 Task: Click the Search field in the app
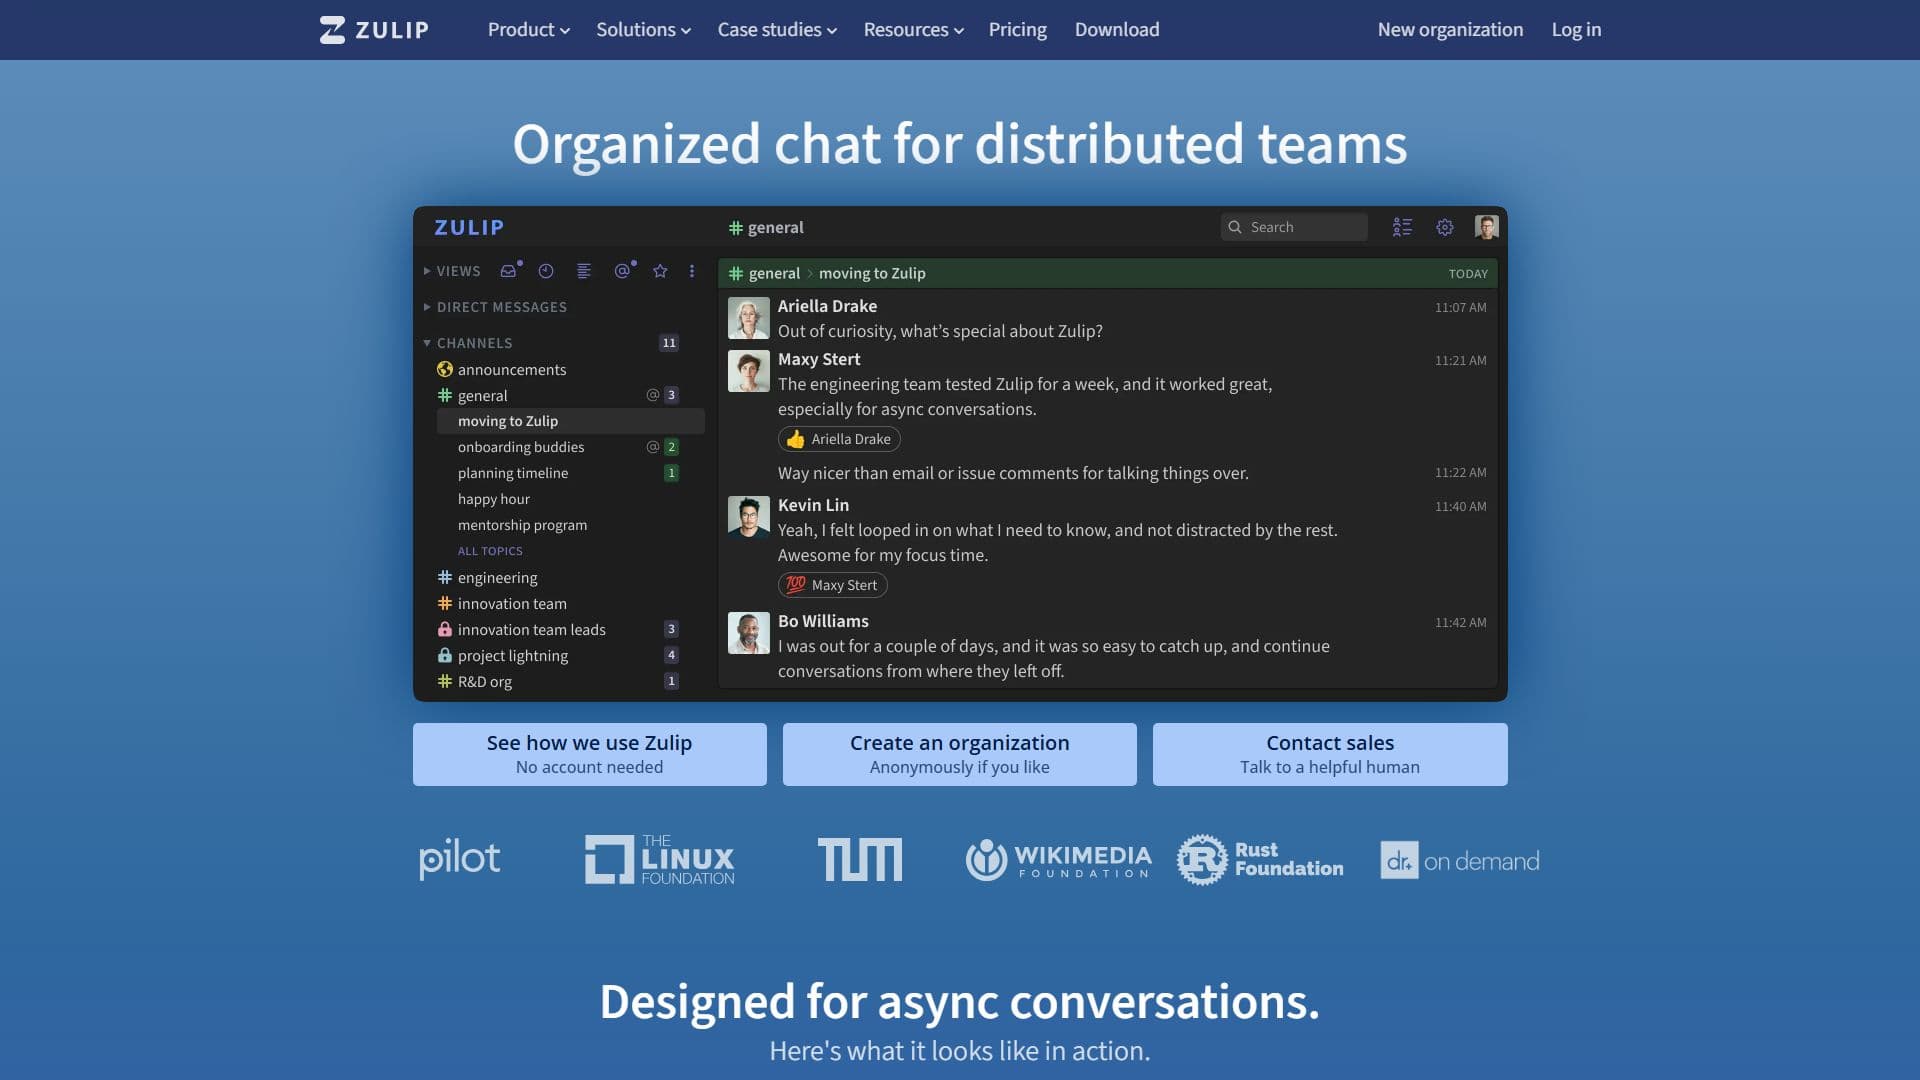(1294, 227)
